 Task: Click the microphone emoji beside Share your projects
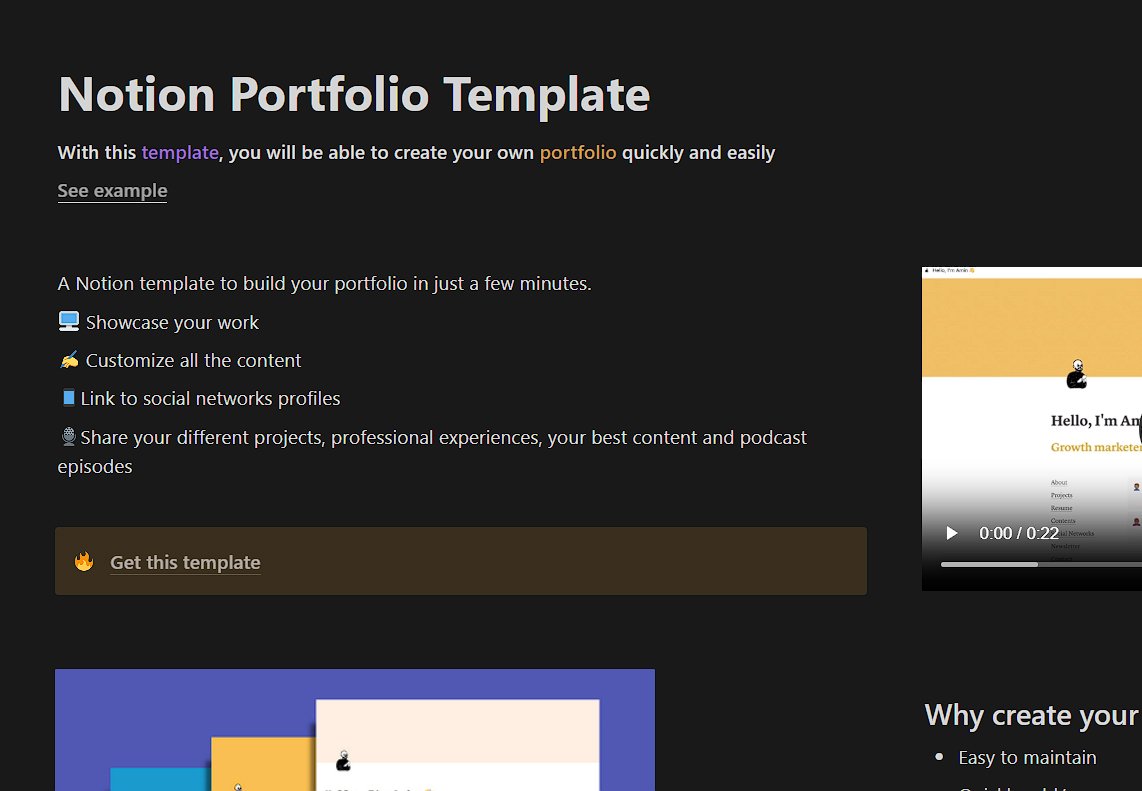pyautogui.click(x=68, y=436)
